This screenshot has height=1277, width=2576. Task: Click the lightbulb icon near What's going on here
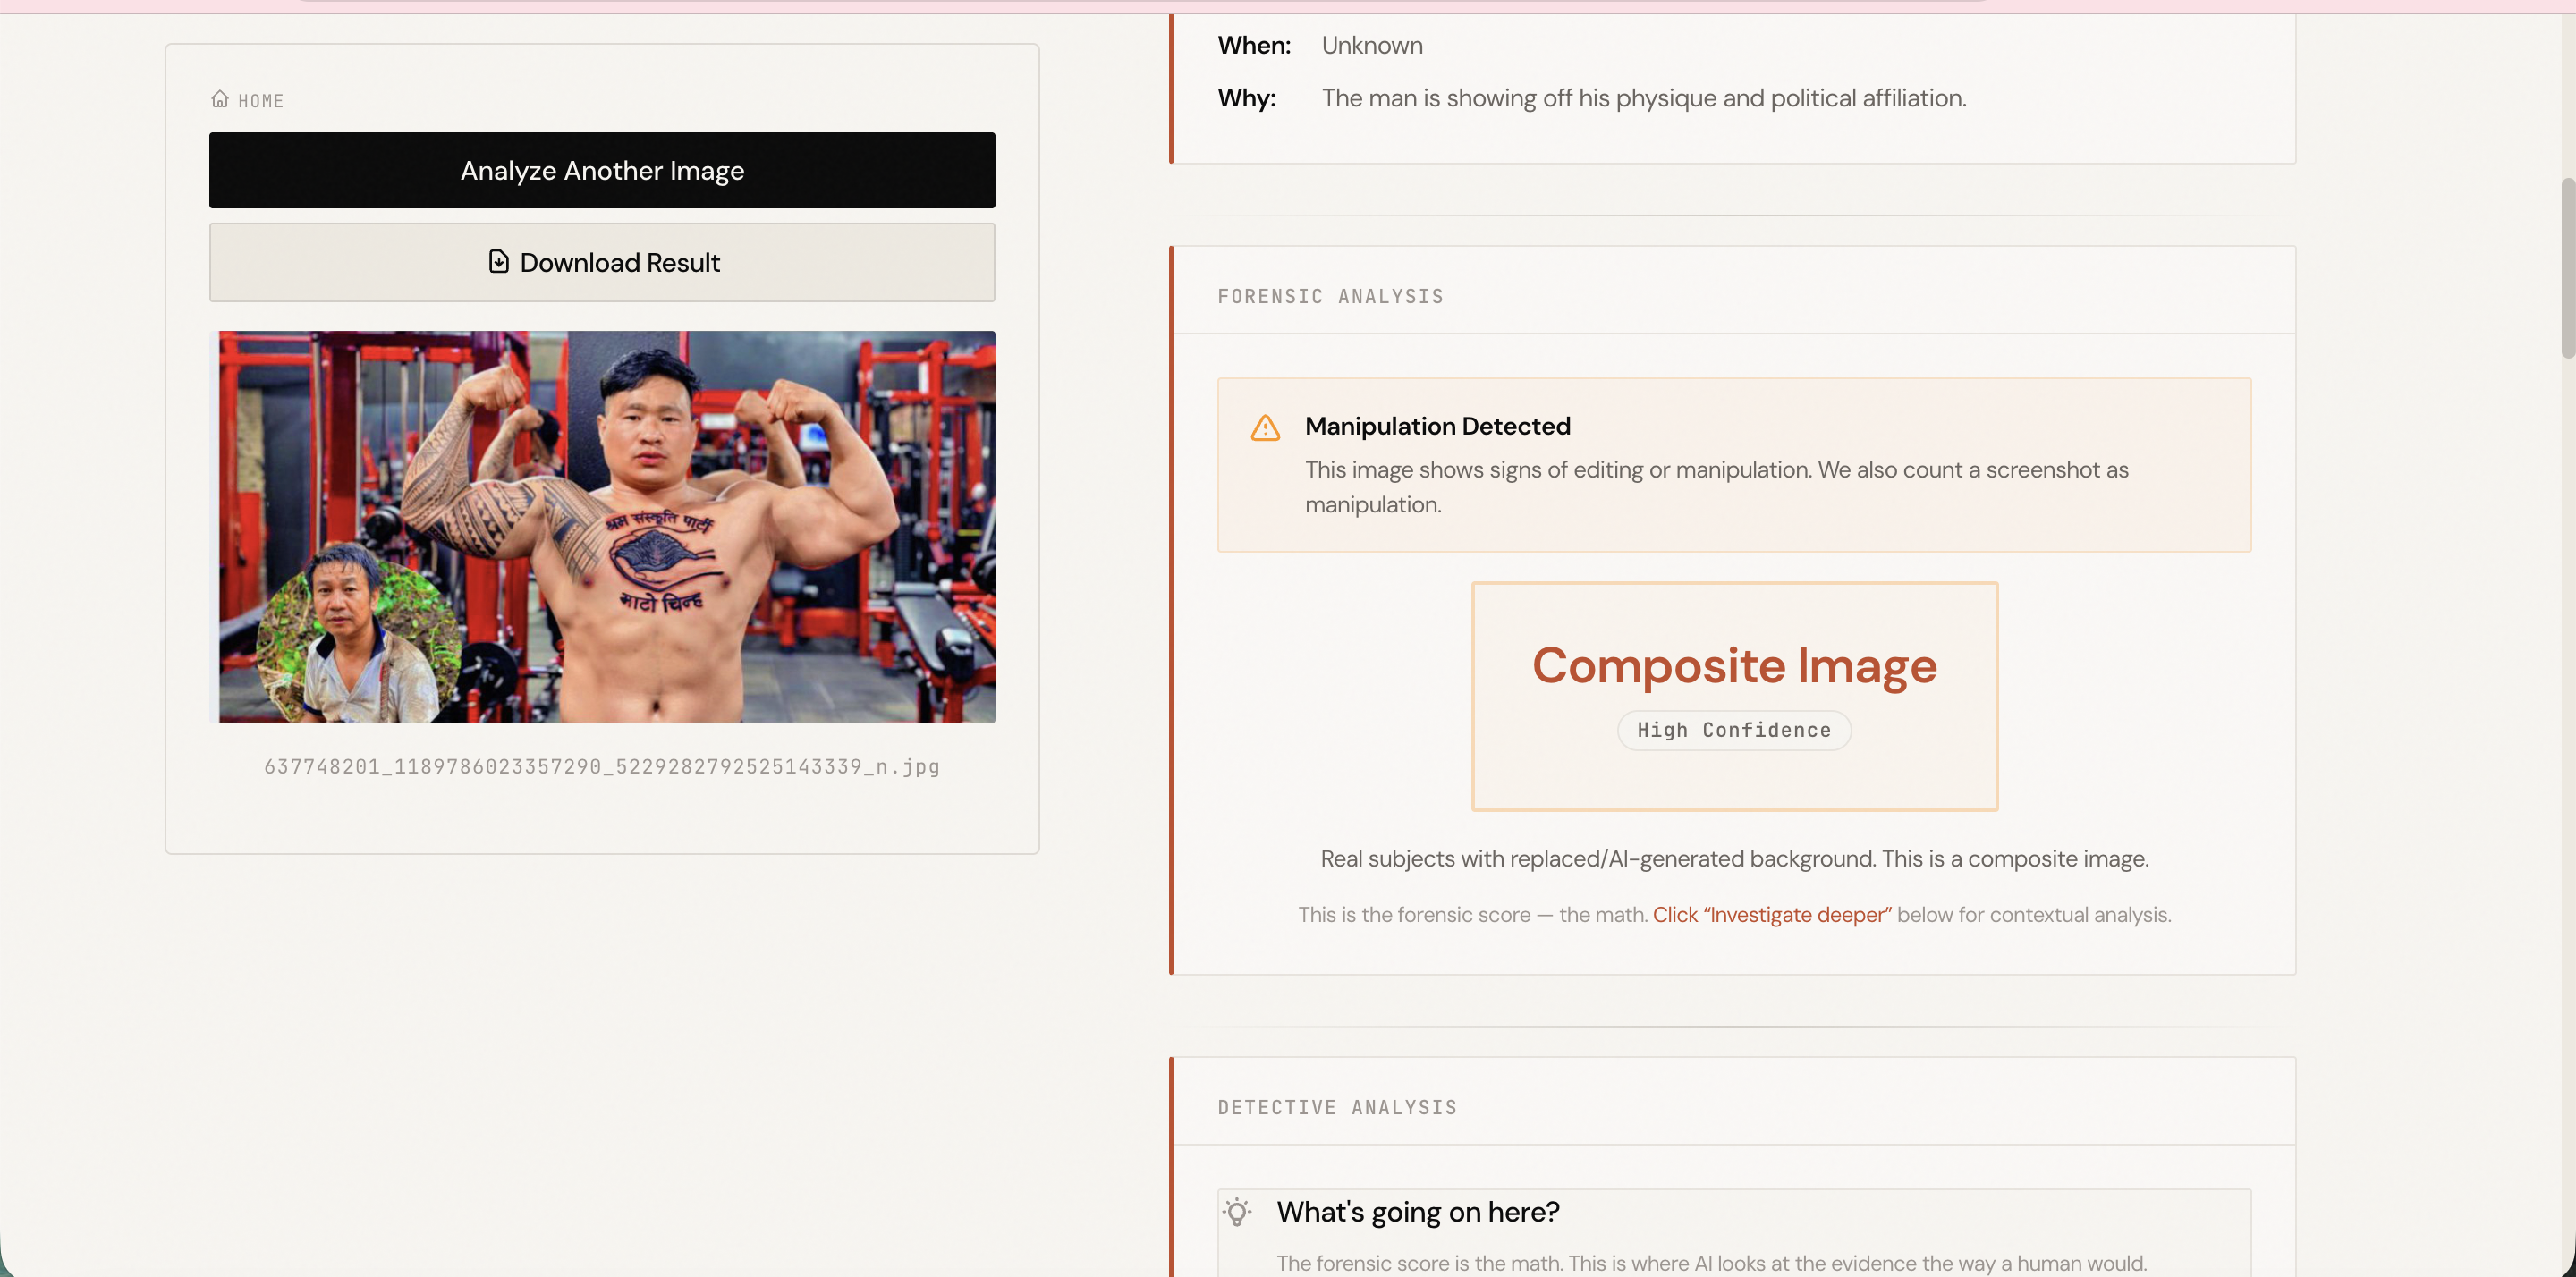[1240, 1211]
